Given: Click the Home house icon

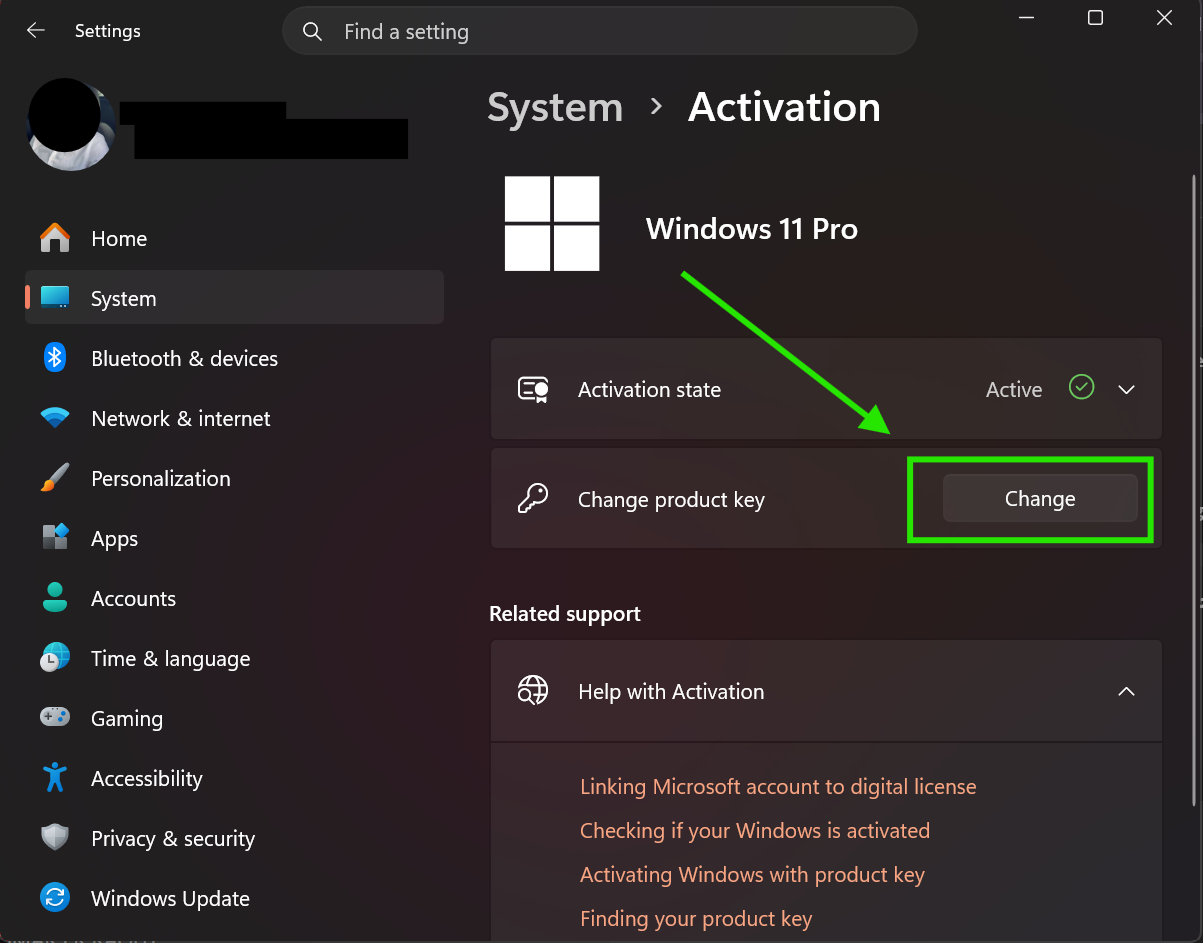Looking at the screenshot, I should click(x=55, y=238).
